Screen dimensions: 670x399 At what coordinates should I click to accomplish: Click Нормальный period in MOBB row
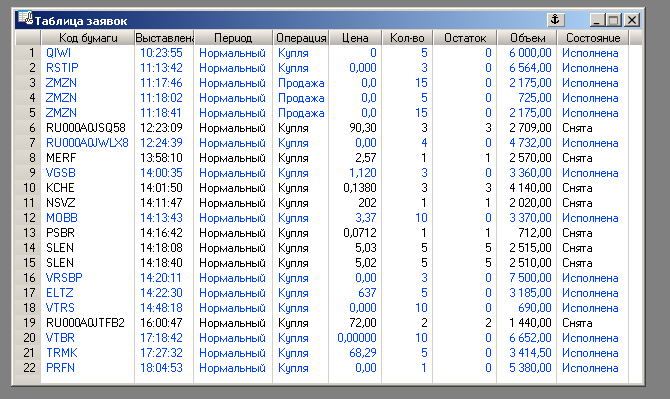pyautogui.click(x=232, y=218)
